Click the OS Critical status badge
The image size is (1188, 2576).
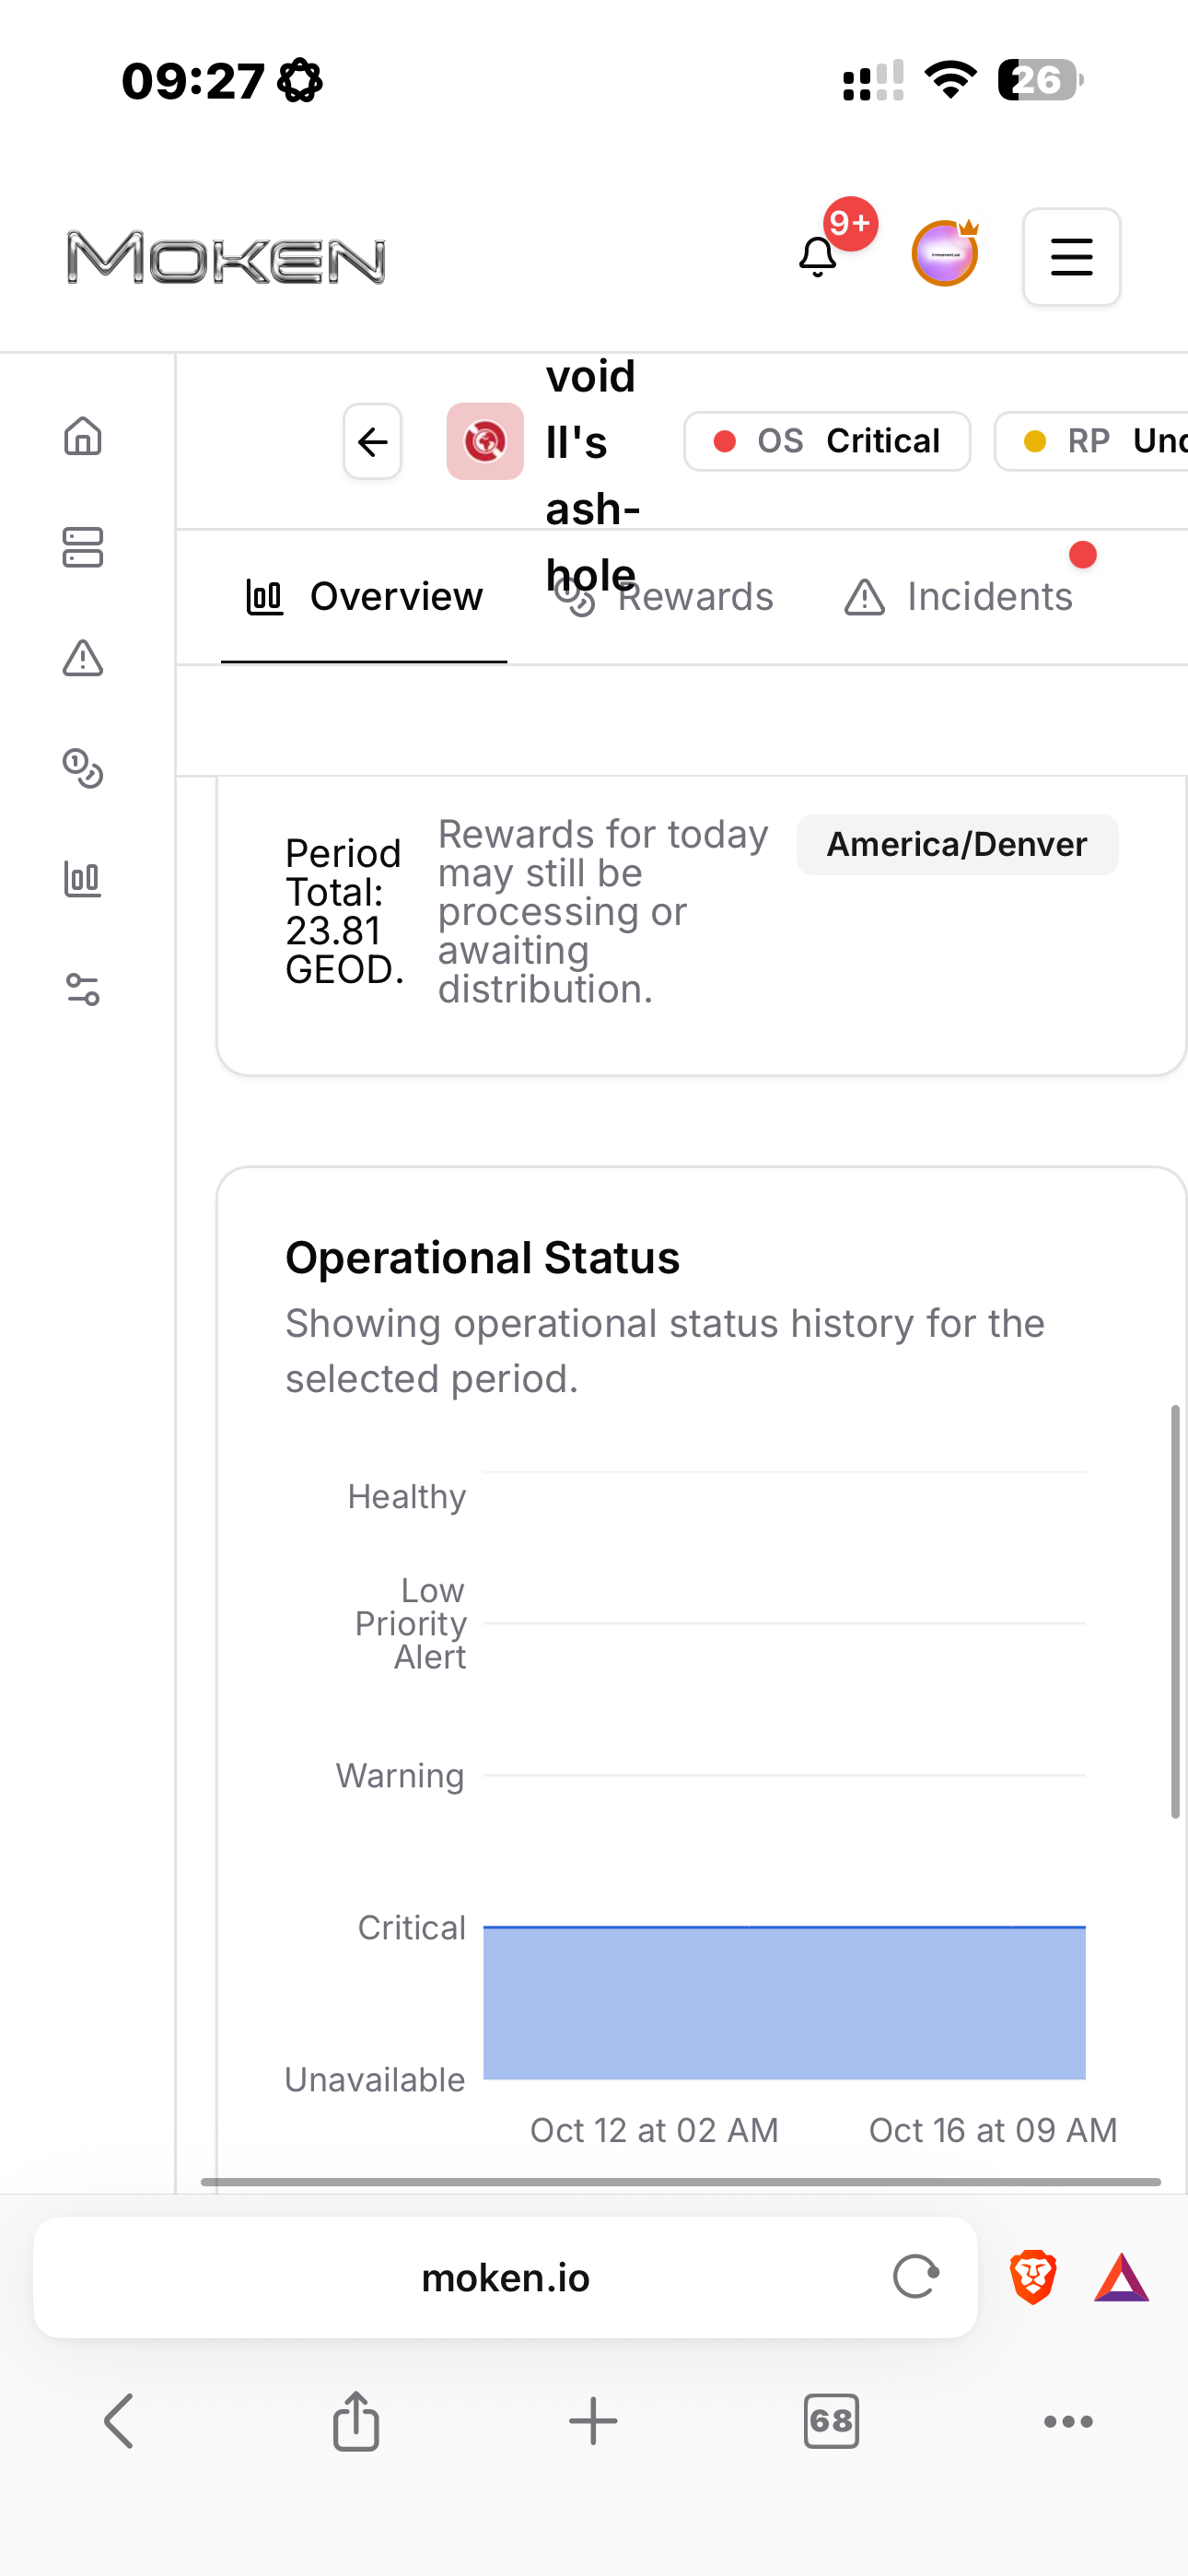(827, 441)
